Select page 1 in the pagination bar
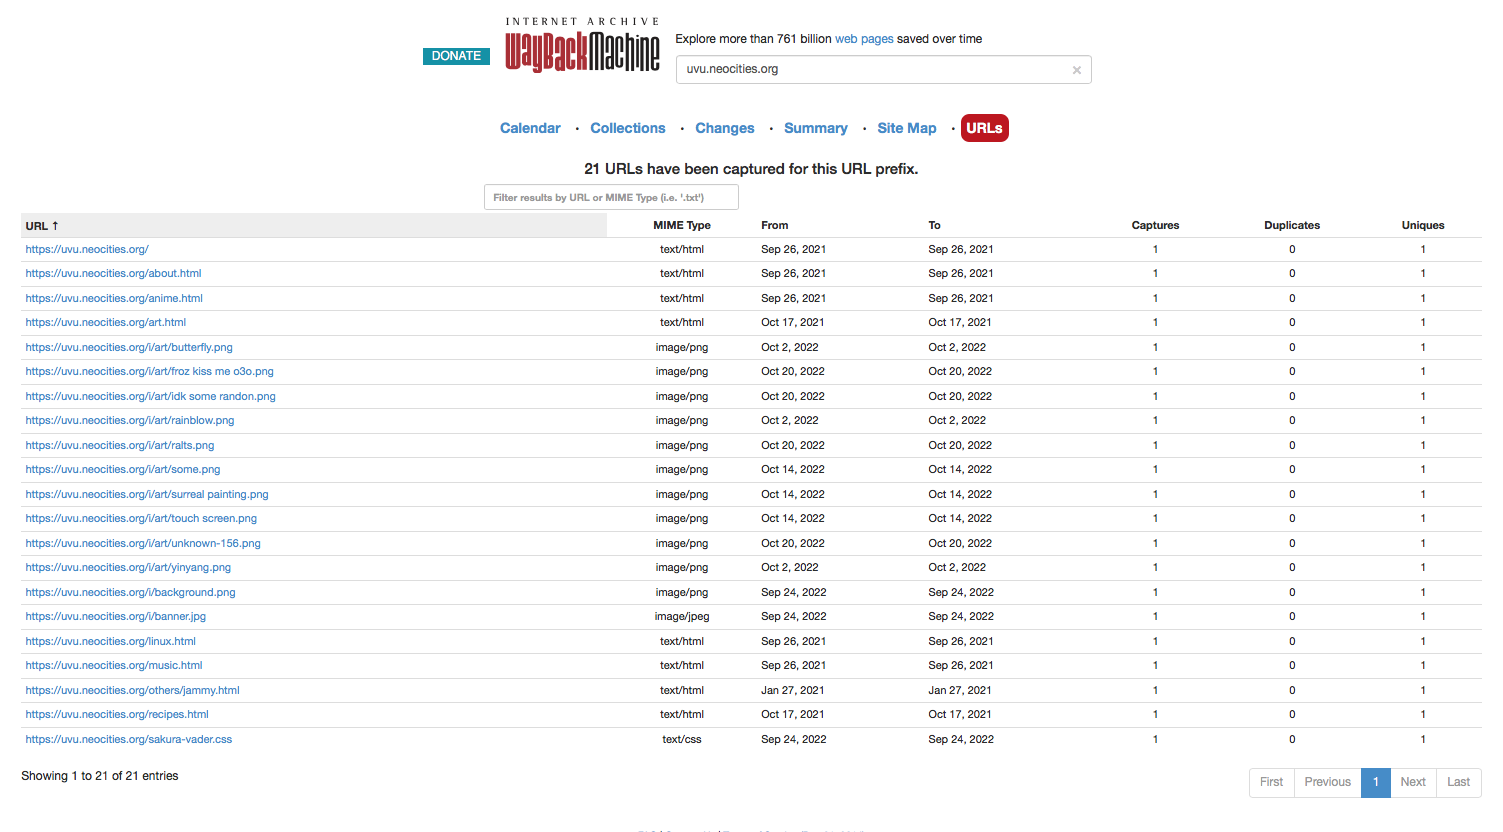 [1375, 782]
